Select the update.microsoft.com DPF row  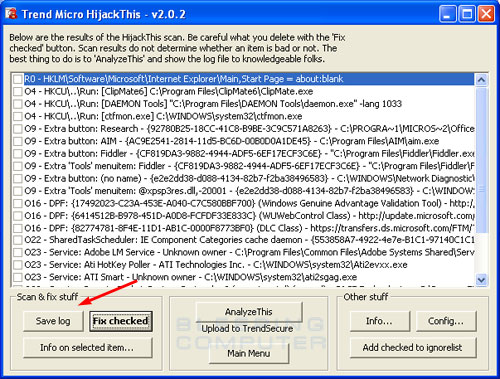(x=249, y=216)
